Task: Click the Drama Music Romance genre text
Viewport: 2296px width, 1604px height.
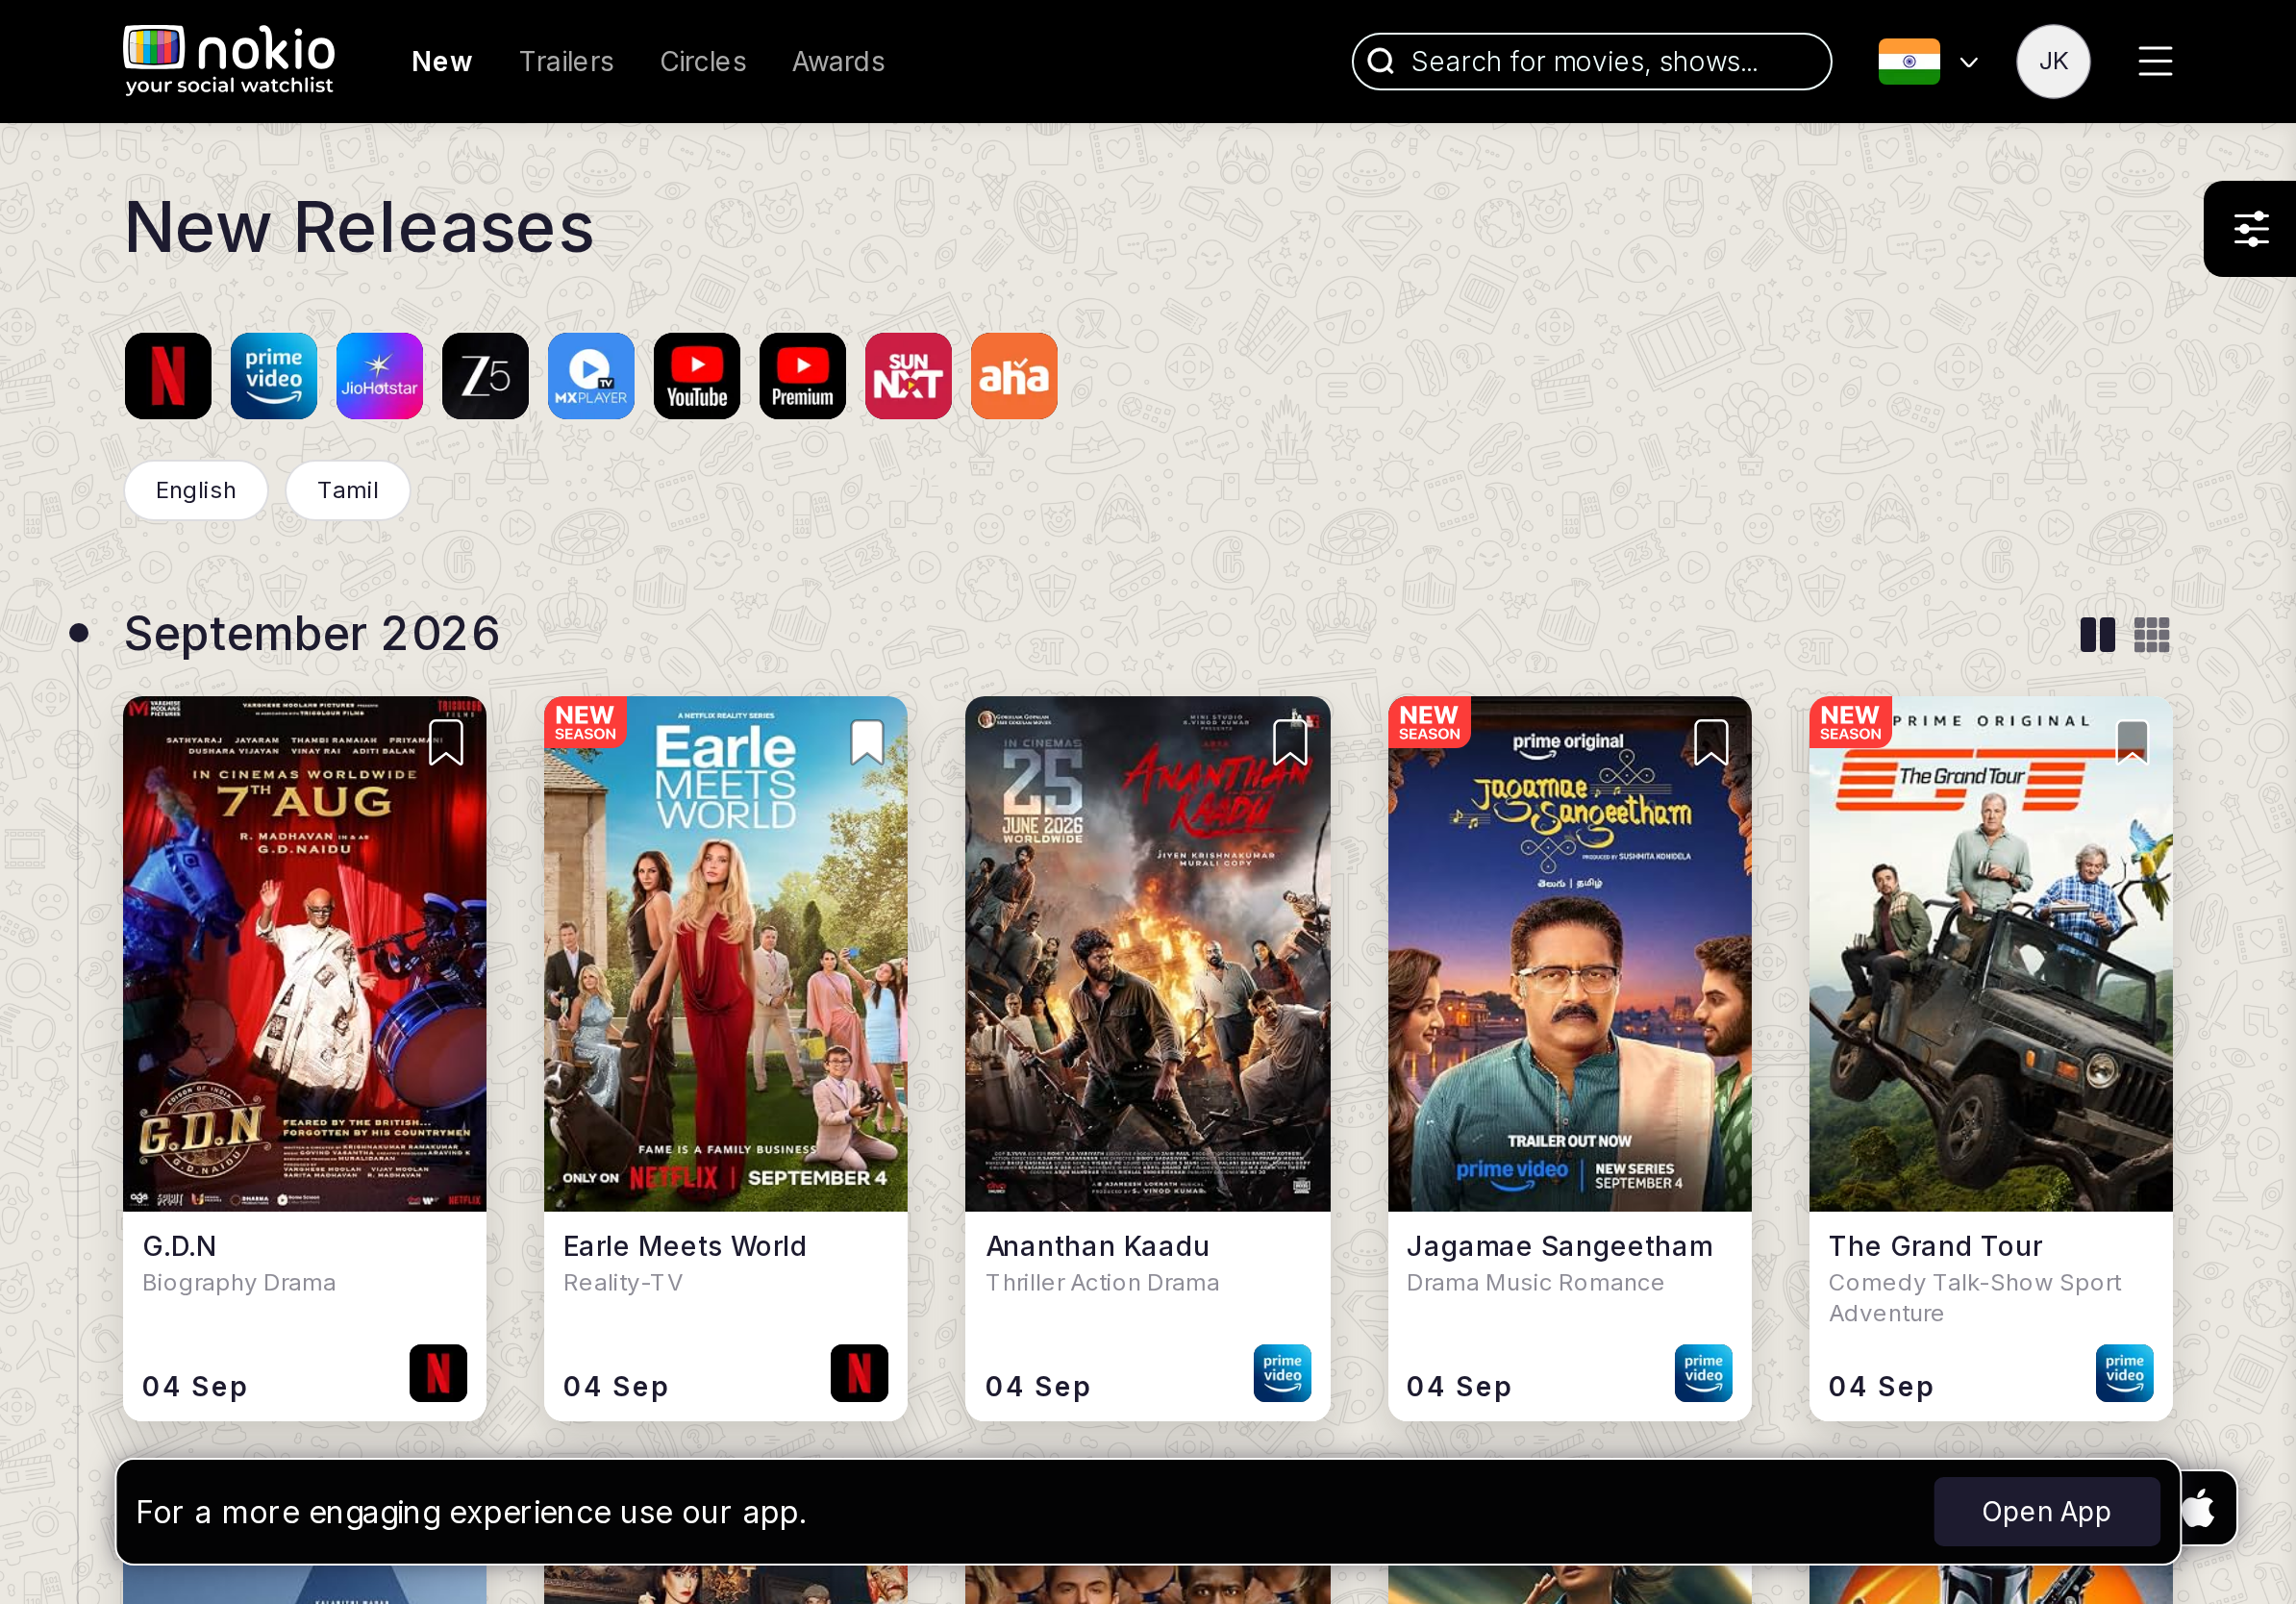Action: click(1535, 1283)
